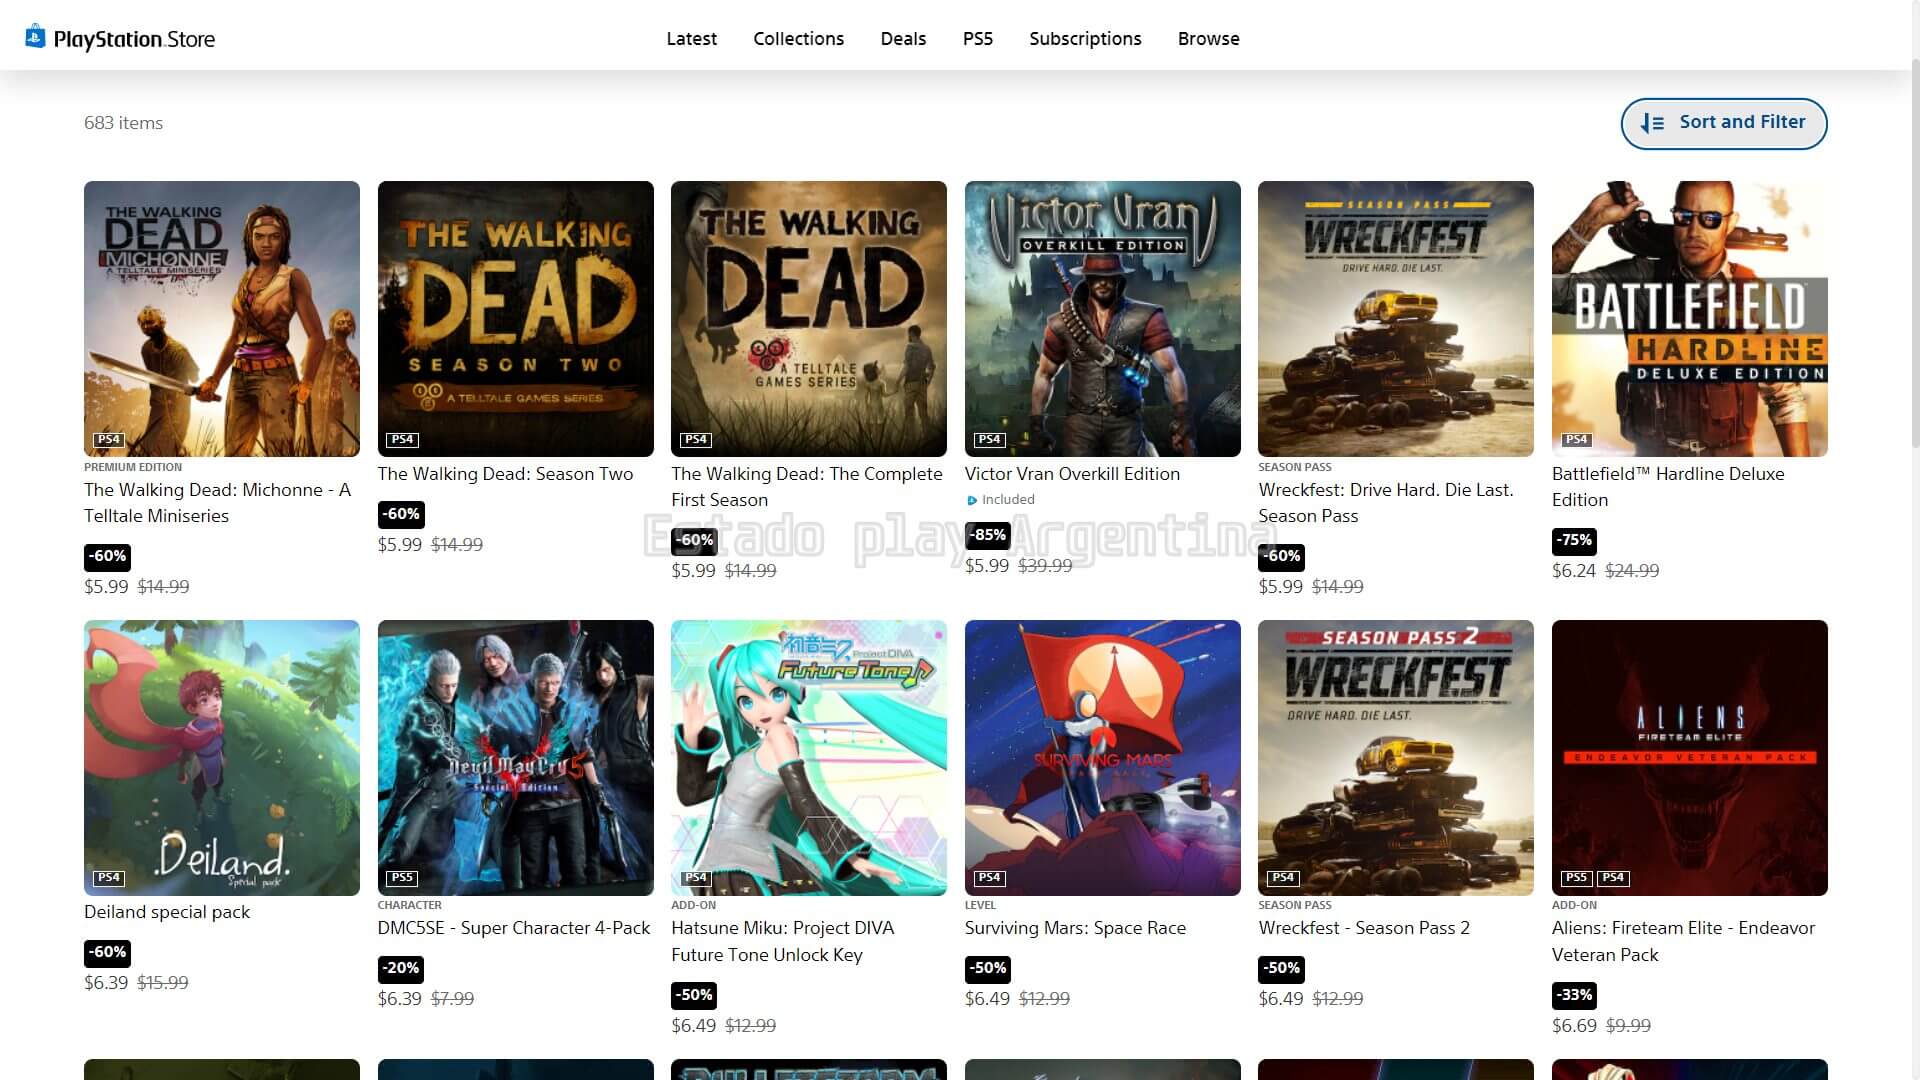The height and width of the screenshot is (1080, 1920).
Task: Click PS4 badge on Victor Vran cover
Action: 989,439
